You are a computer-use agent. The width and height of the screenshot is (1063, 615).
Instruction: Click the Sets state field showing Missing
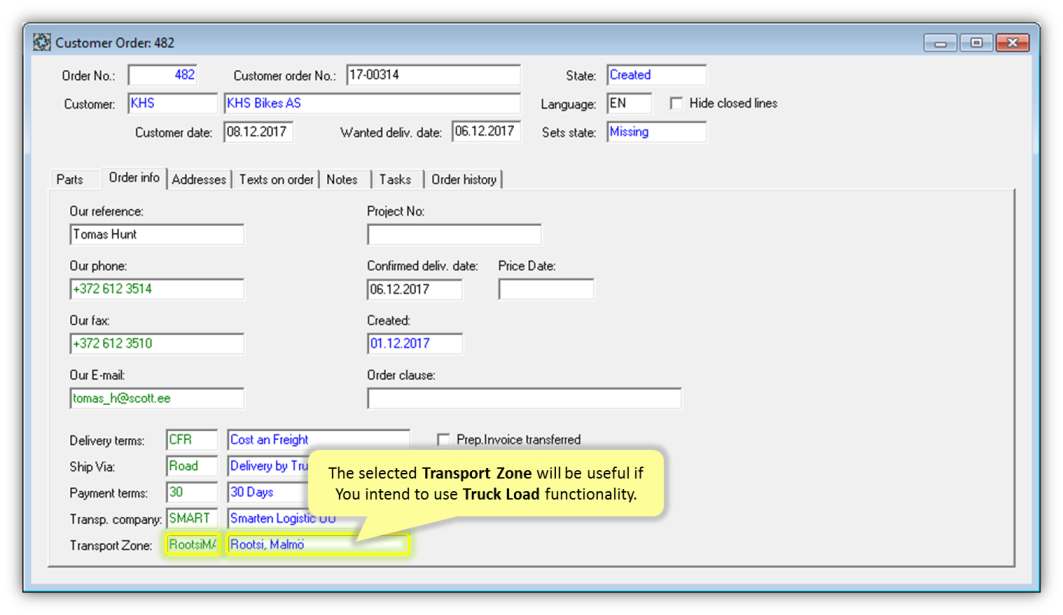656,132
